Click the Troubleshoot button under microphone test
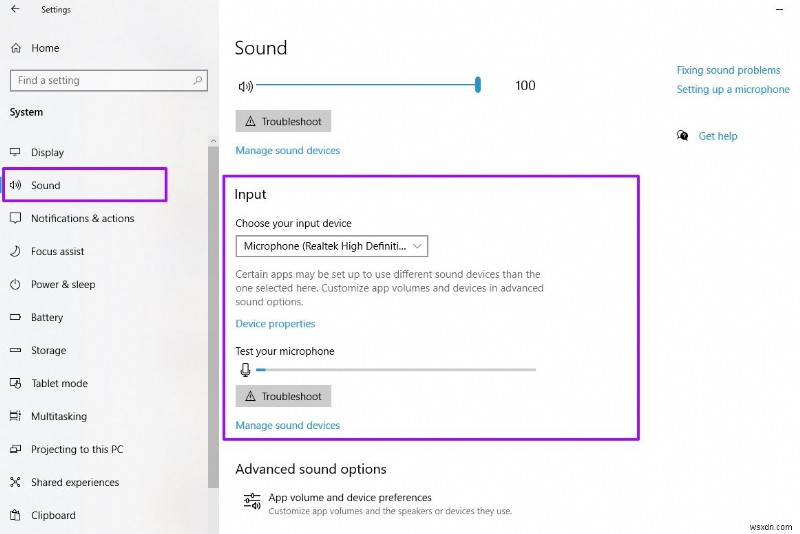The width and height of the screenshot is (800, 534). tap(283, 396)
